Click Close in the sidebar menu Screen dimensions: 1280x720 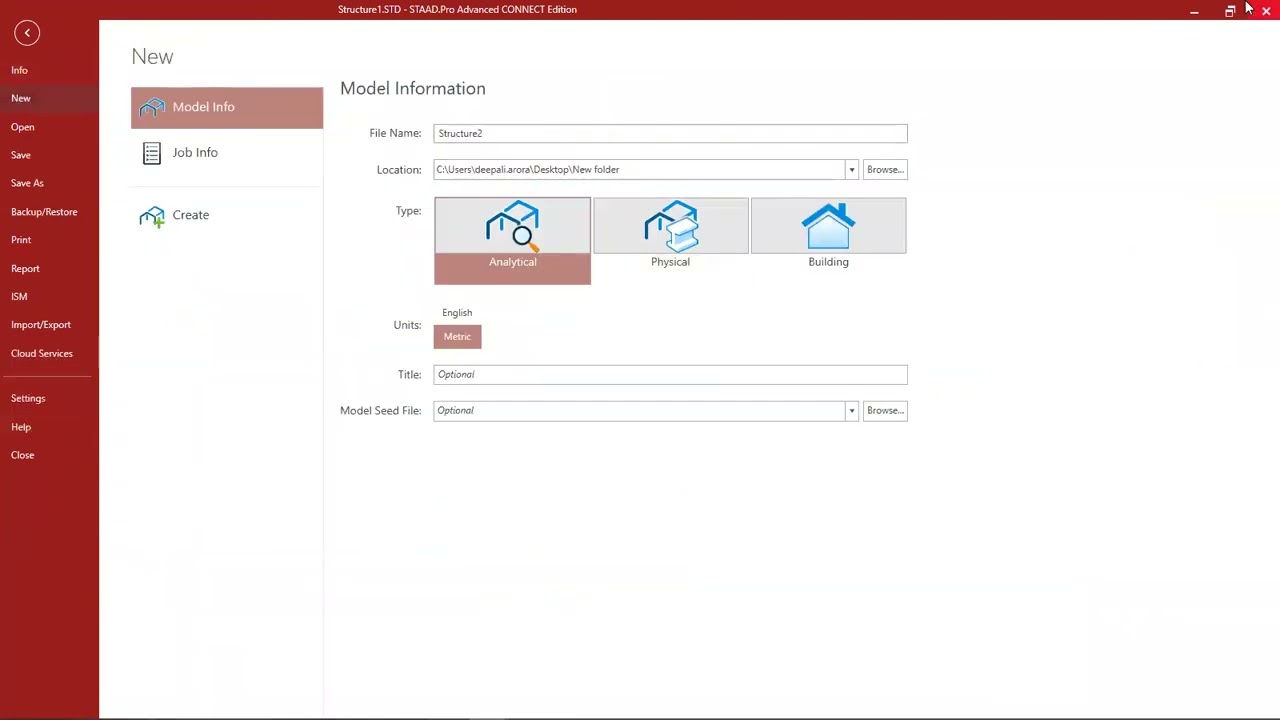tap(22, 455)
